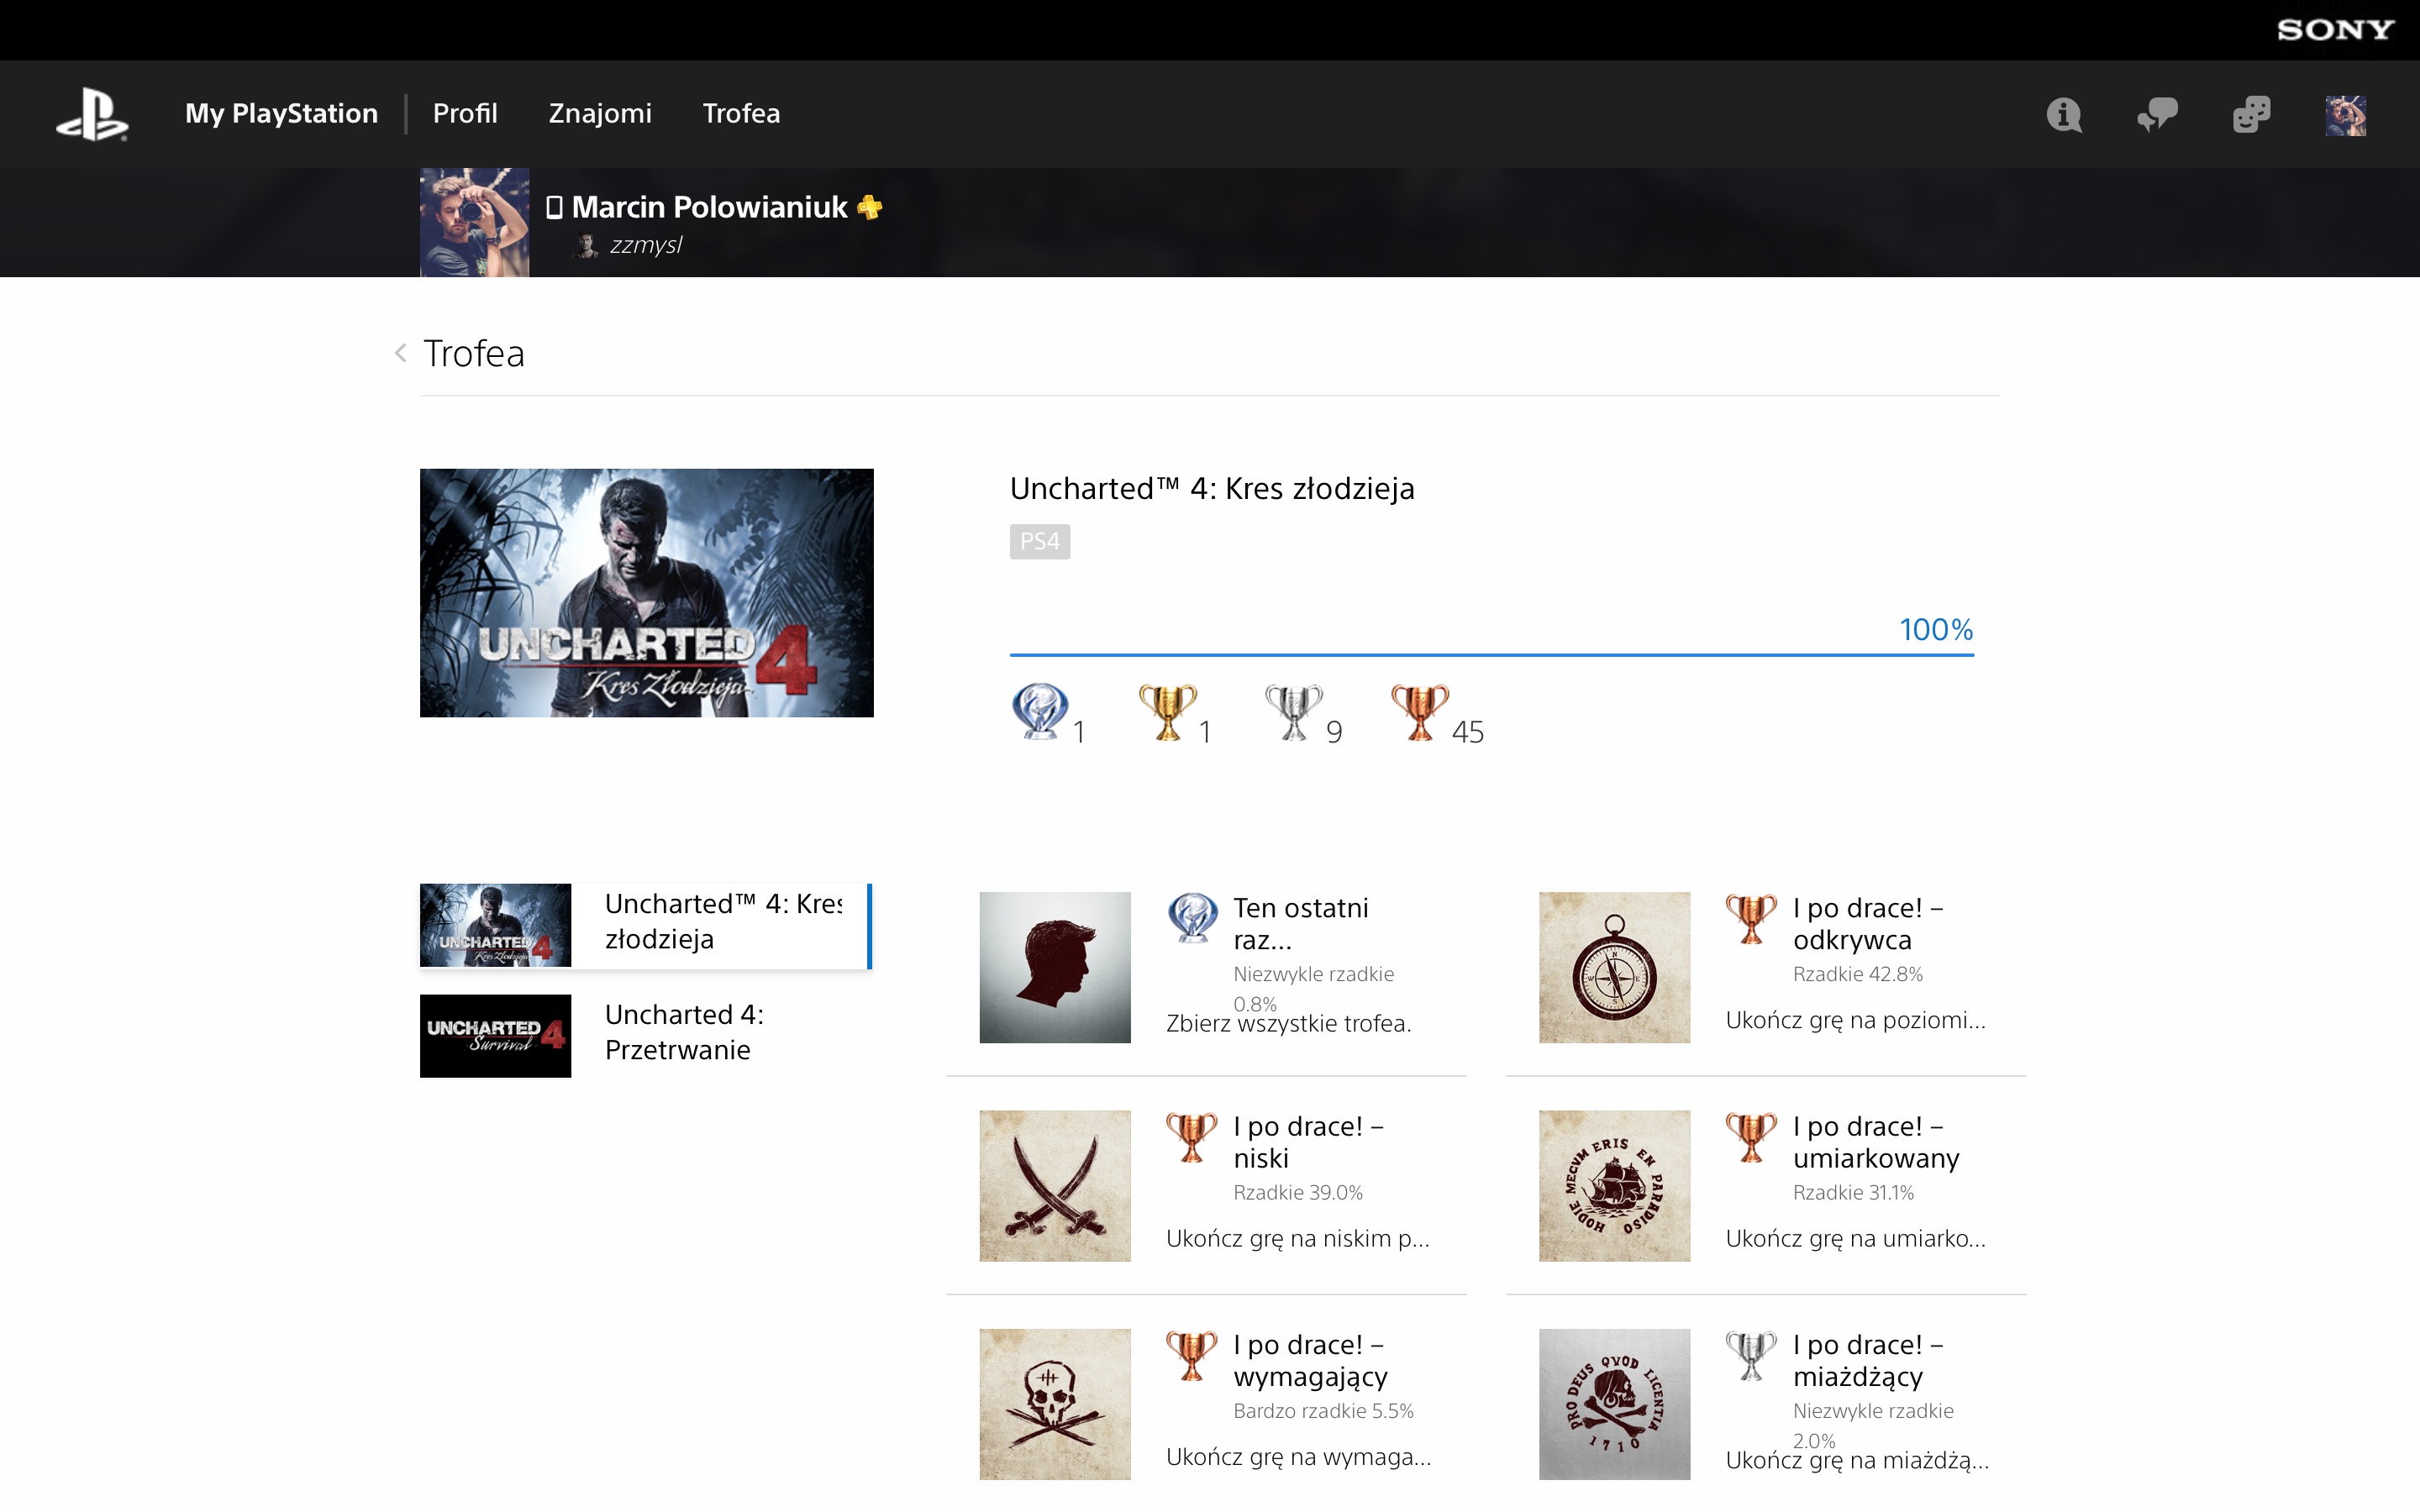The height and width of the screenshot is (1512, 2420).
Task: Open the Znajomi menu item
Action: tap(600, 113)
